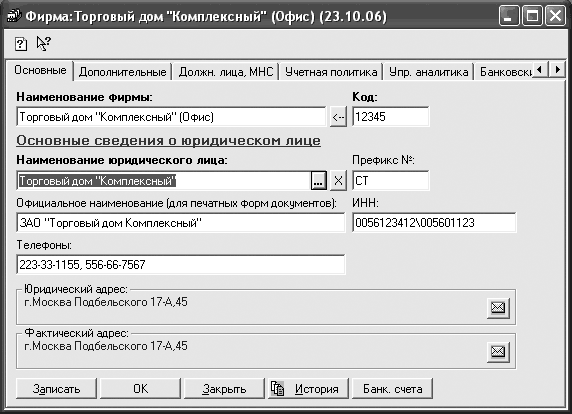
Task: Click the envelope icon for Юридический адрес
Action: 498,308
